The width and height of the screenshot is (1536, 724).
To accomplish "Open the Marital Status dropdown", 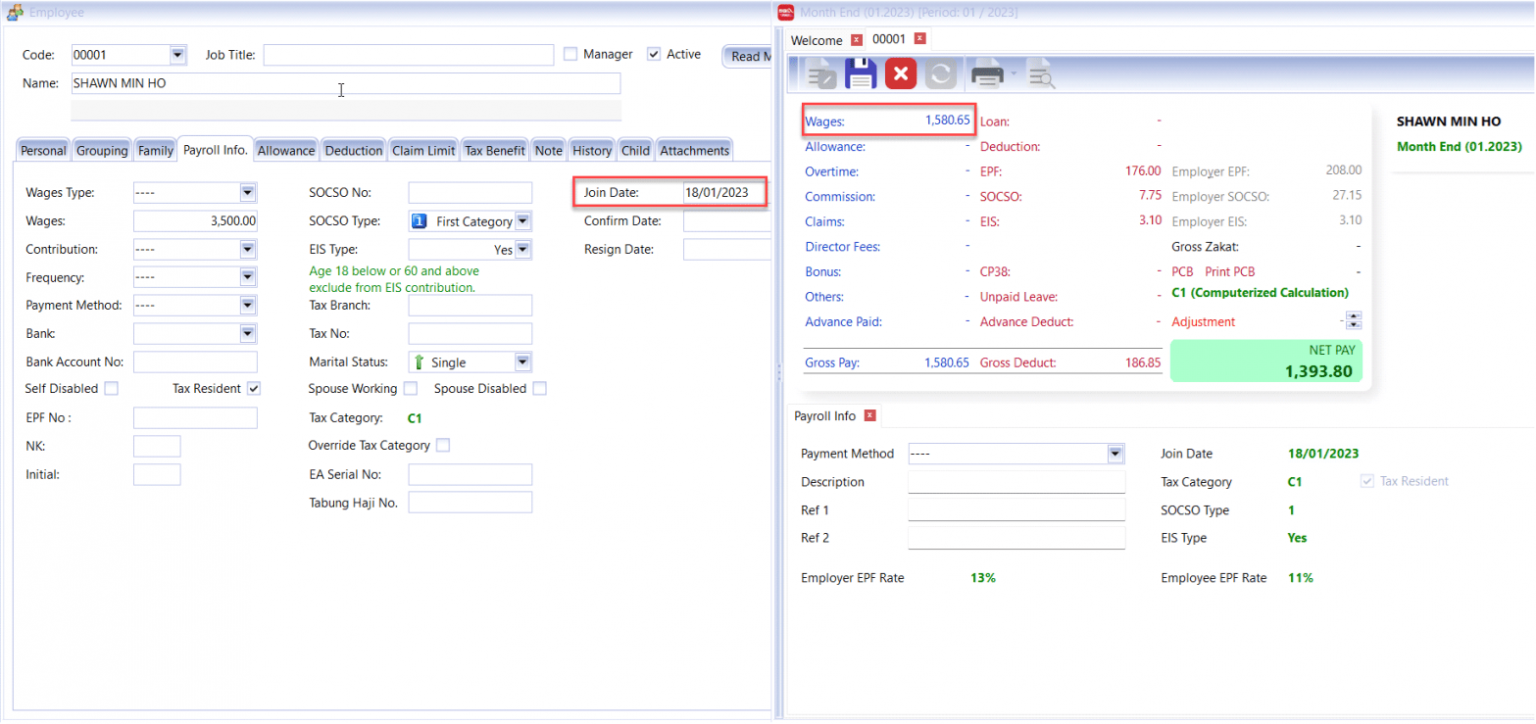I will coord(522,362).
